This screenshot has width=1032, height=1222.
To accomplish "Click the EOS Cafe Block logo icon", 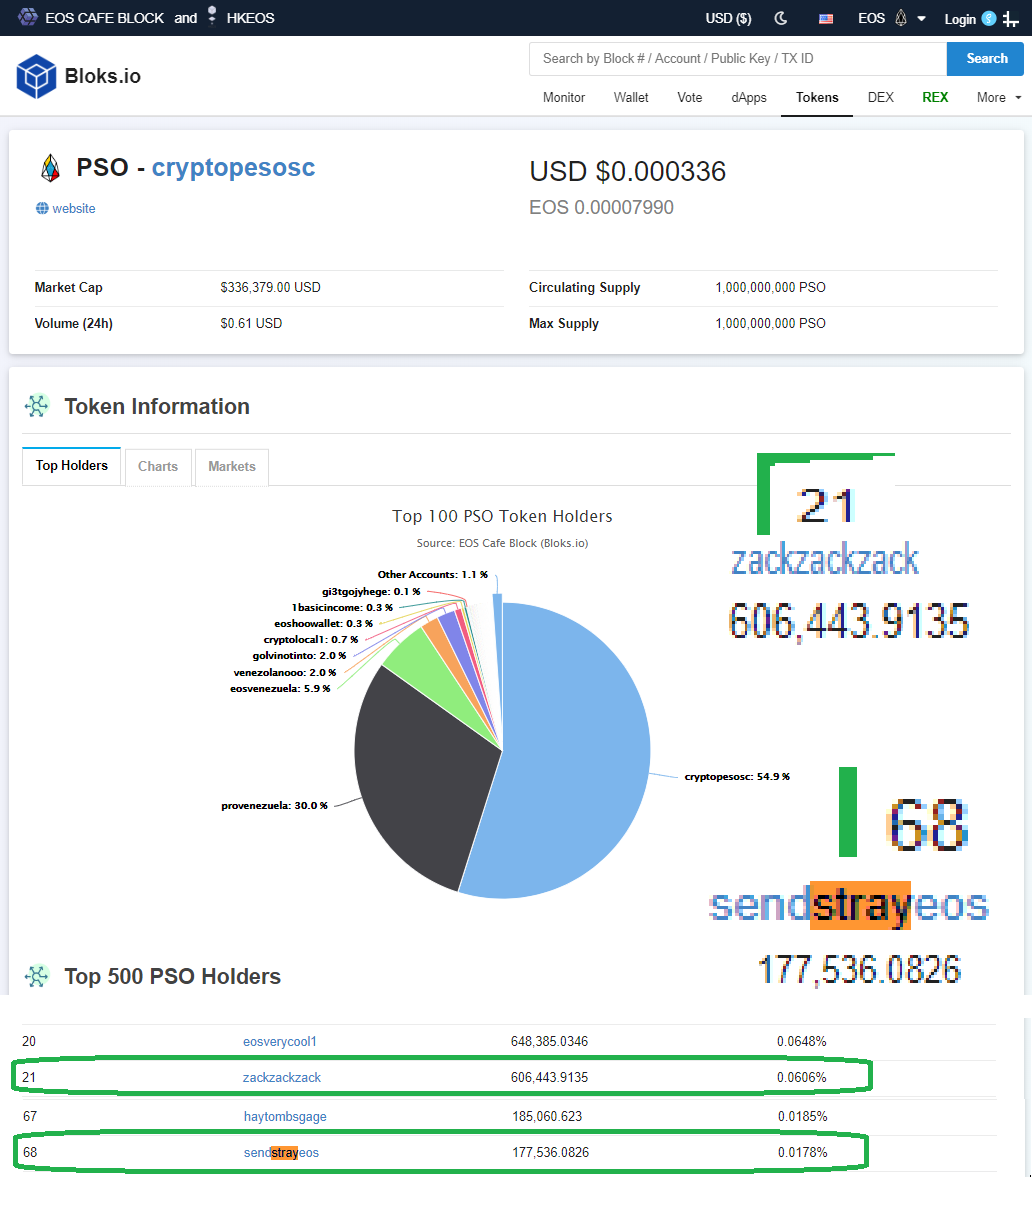I will pos(28,17).
